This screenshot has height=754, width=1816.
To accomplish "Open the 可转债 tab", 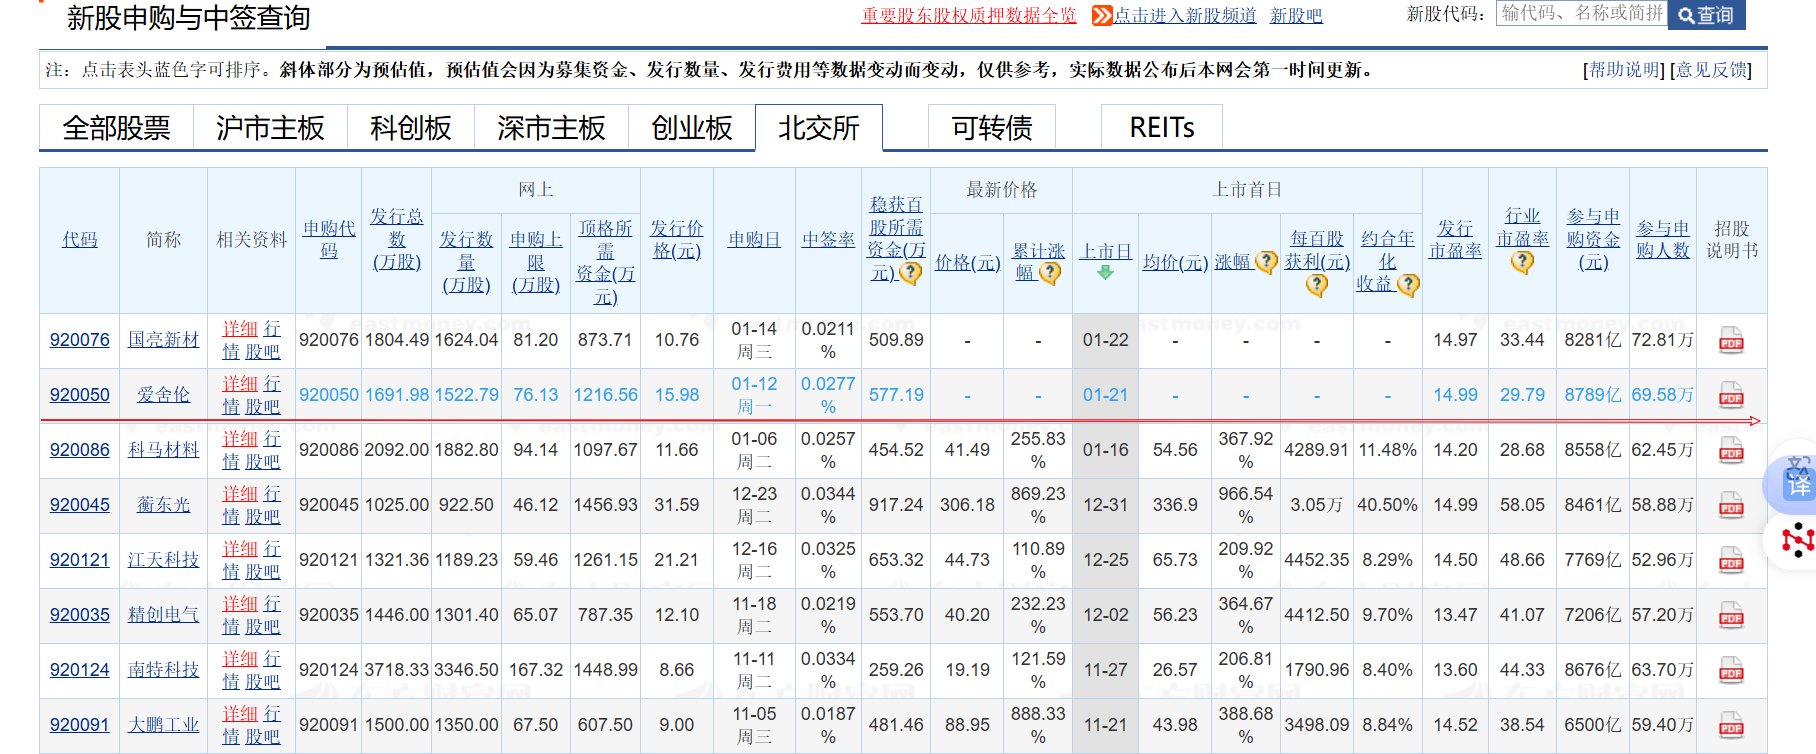I will [x=992, y=128].
